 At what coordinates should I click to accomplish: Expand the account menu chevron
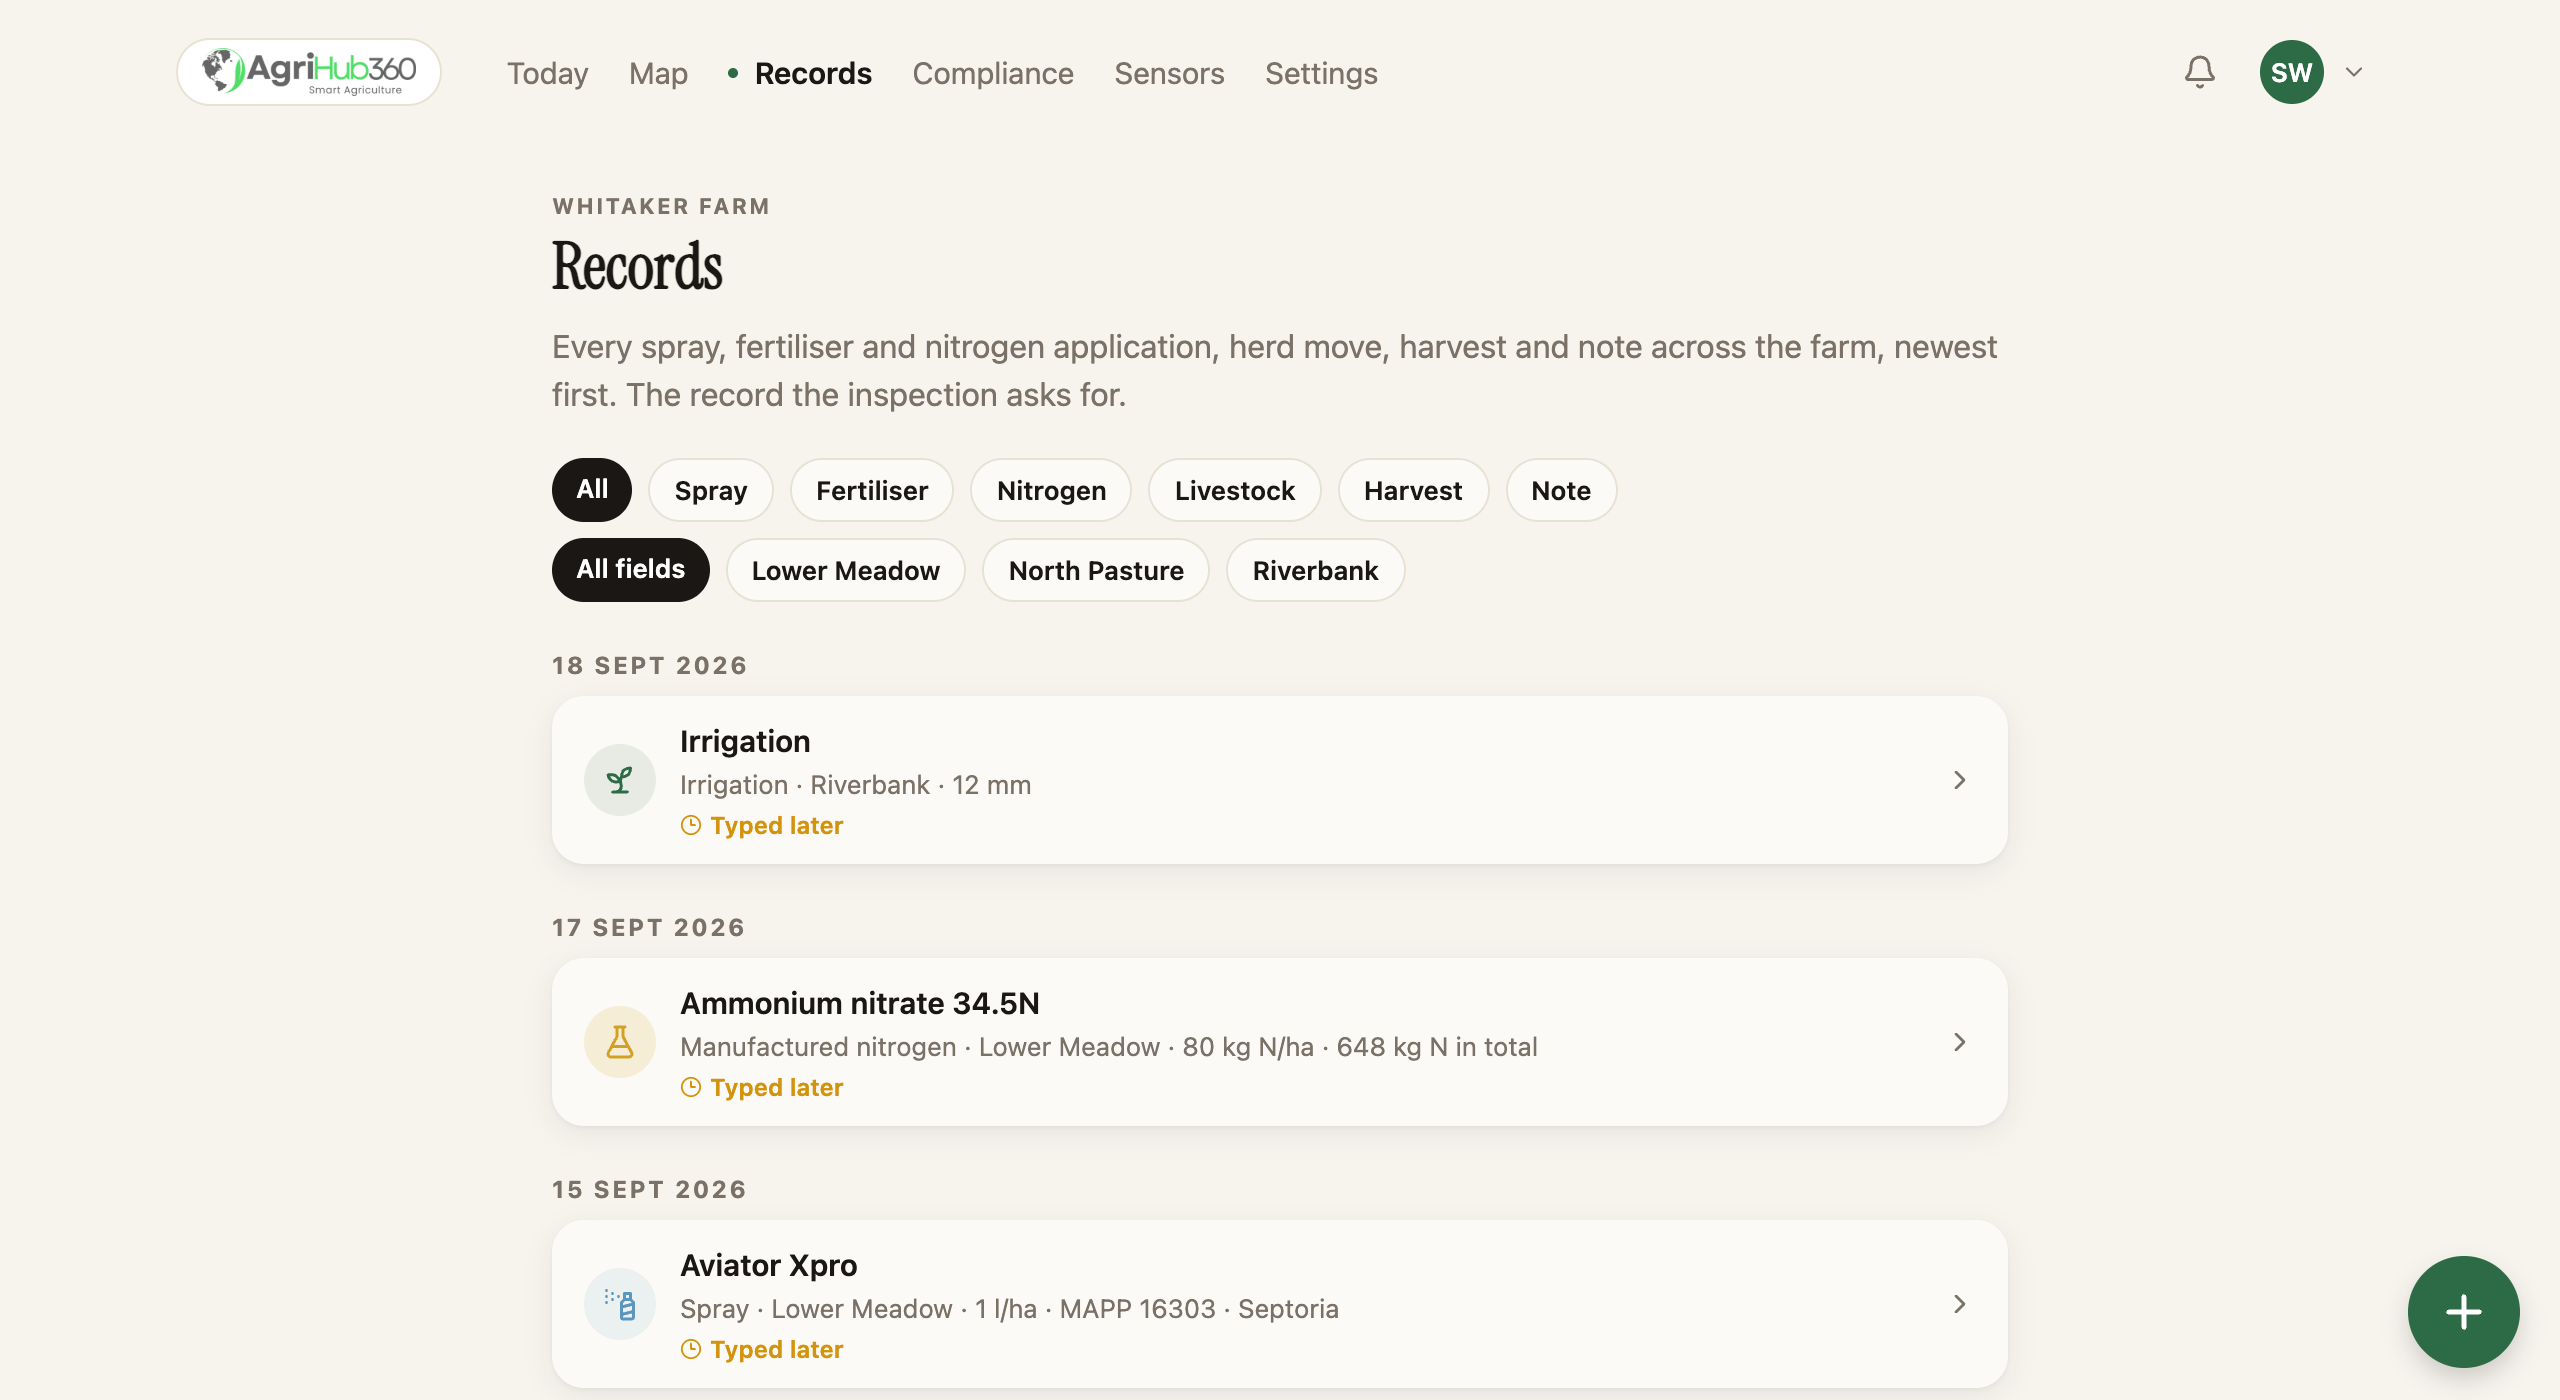tap(2354, 72)
